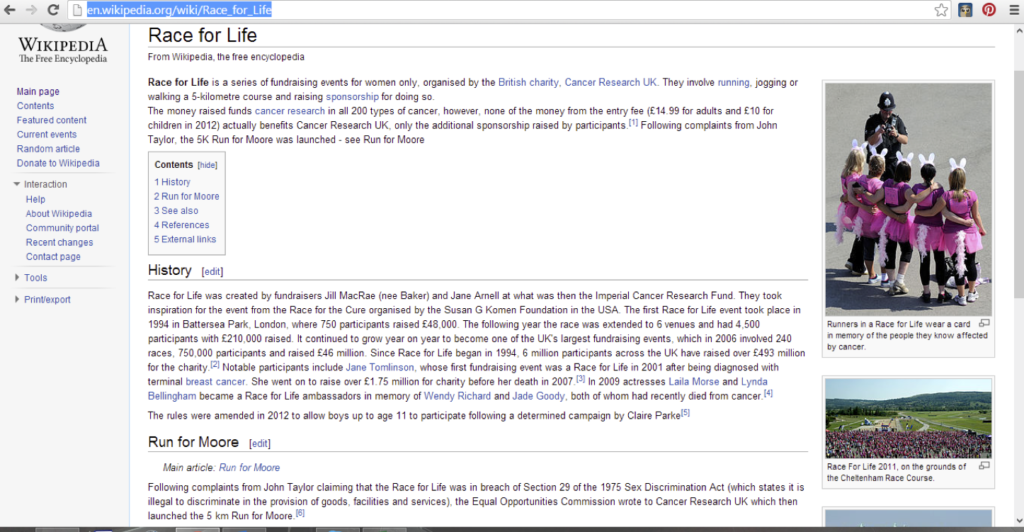Open the runners in pink tutus photo
The height and width of the screenshot is (532, 1024).
click(908, 199)
